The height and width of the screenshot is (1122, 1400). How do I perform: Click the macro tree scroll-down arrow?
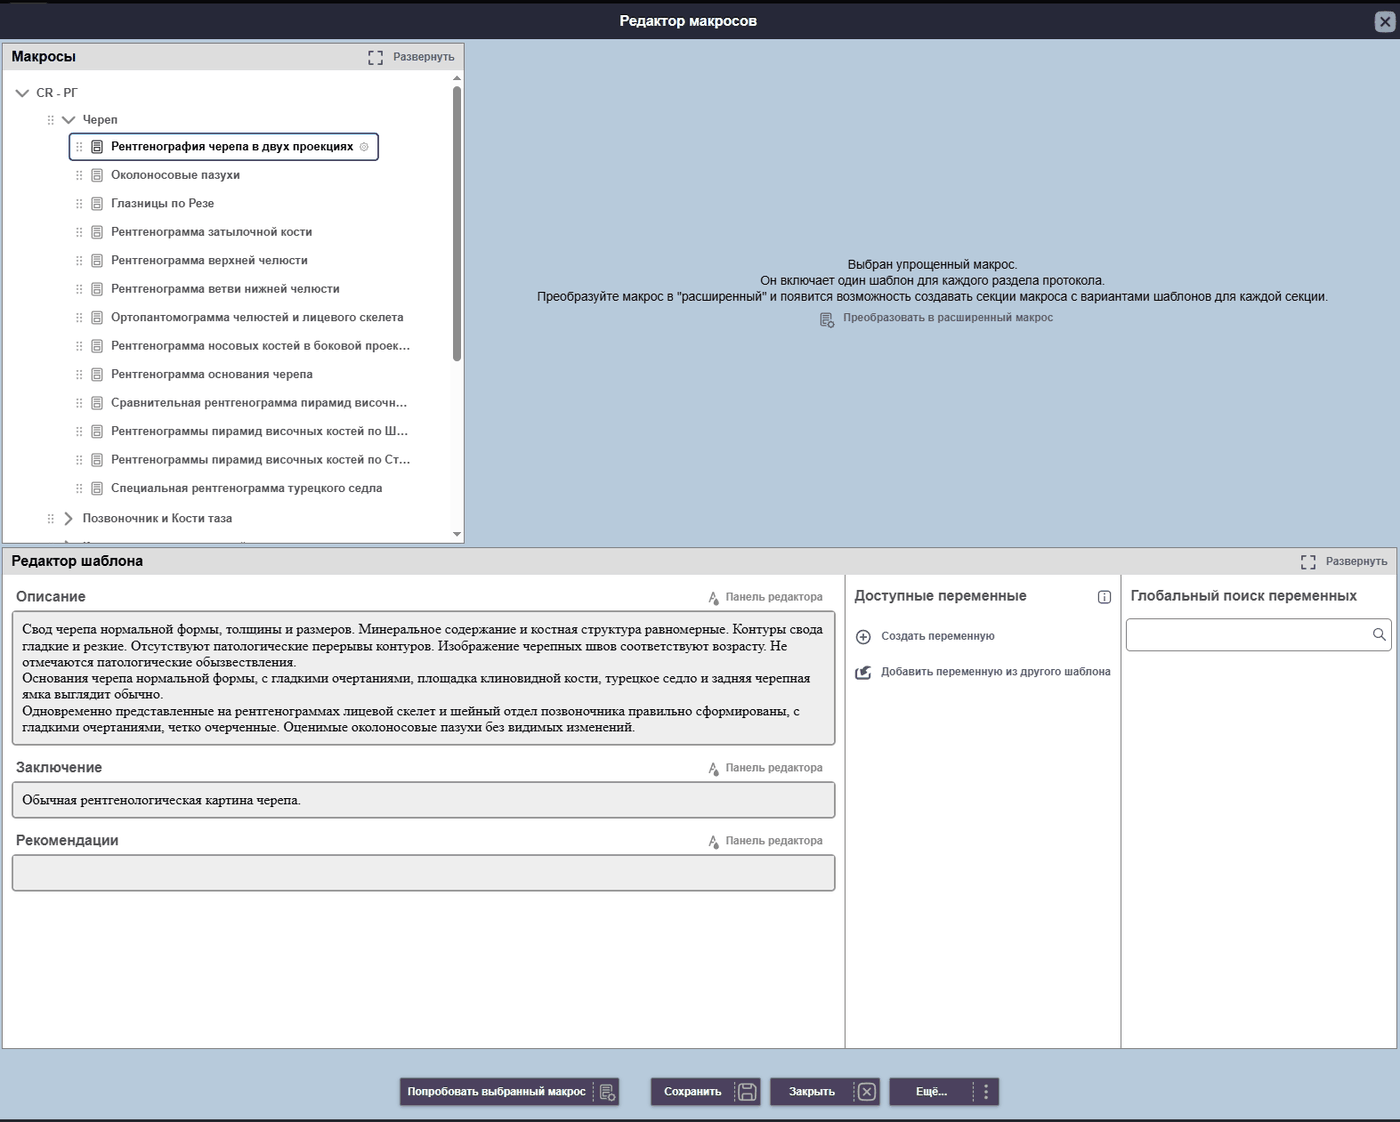point(457,534)
